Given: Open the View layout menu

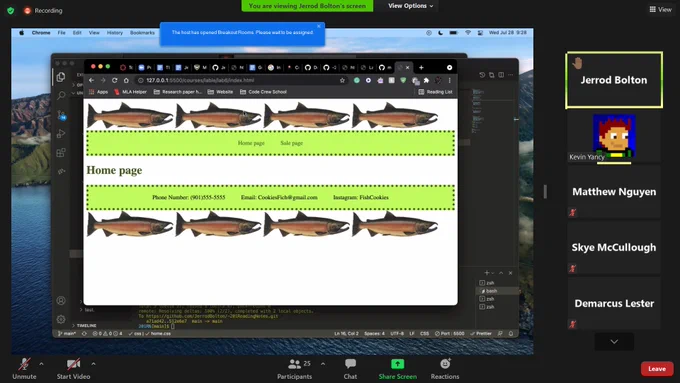Looking at the screenshot, I should (x=660, y=9).
